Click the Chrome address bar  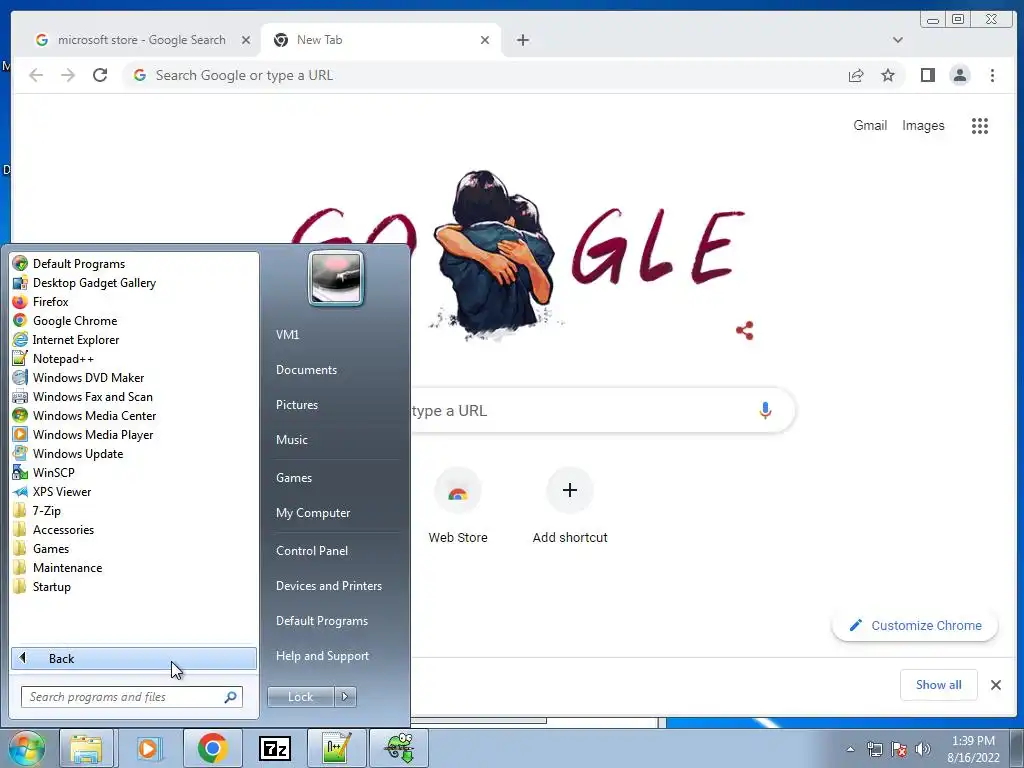[483, 75]
